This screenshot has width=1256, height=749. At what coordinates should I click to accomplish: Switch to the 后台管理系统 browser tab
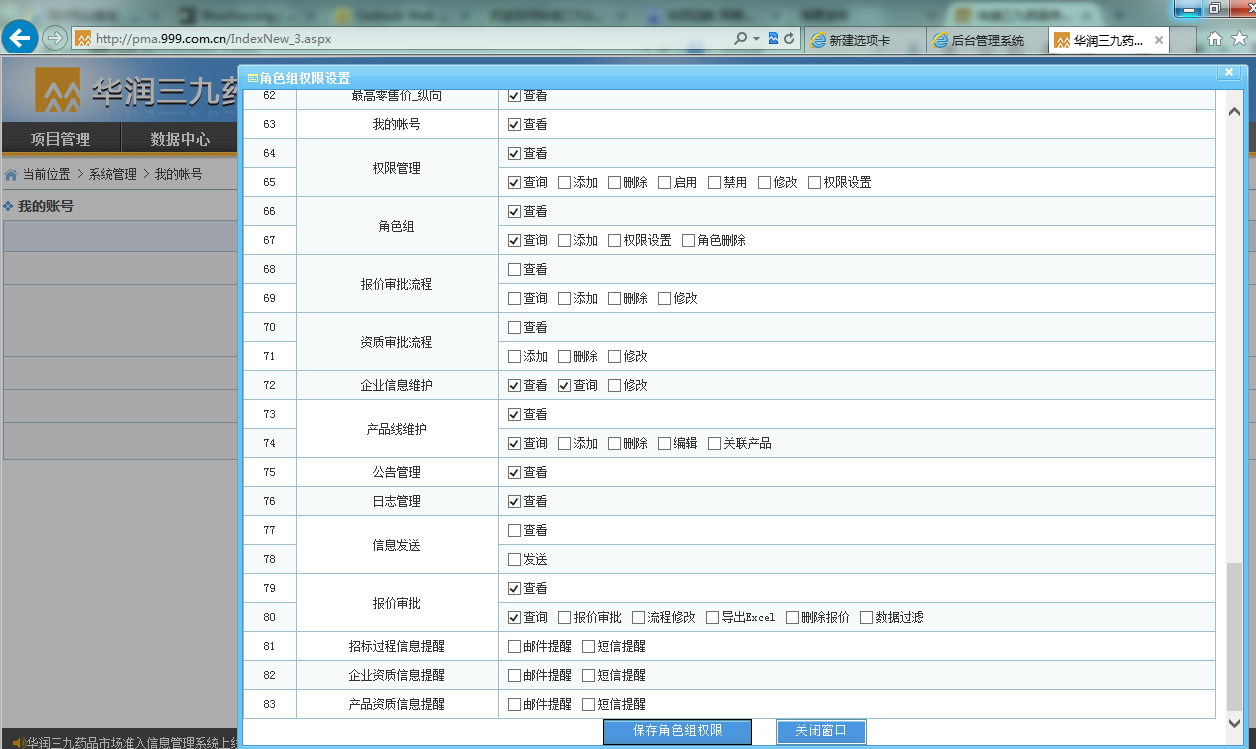(x=986, y=40)
